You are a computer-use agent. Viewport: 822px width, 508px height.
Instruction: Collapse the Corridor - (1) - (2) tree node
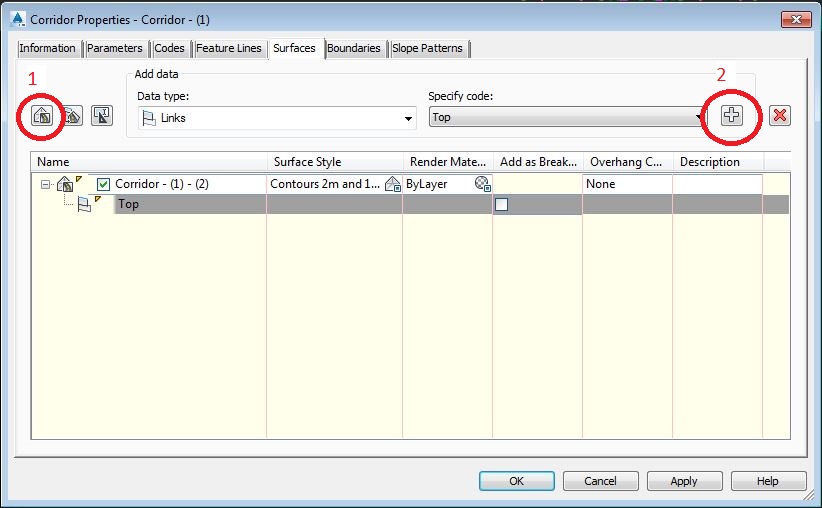tap(46, 185)
